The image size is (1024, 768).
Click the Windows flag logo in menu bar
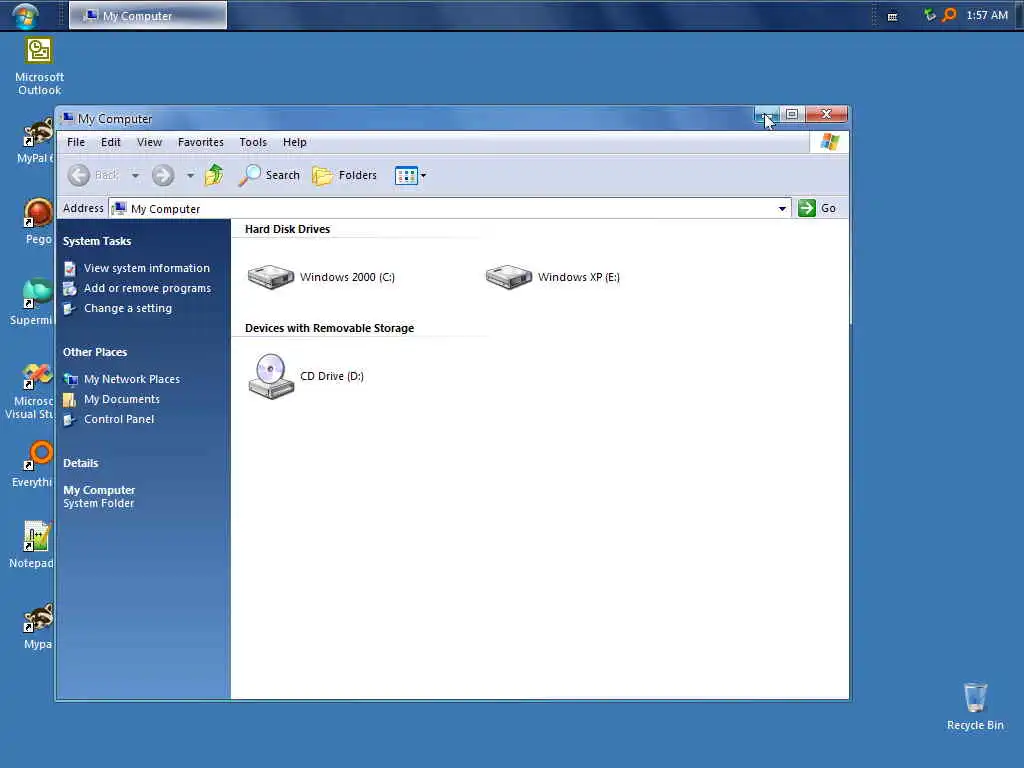(x=829, y=142)
